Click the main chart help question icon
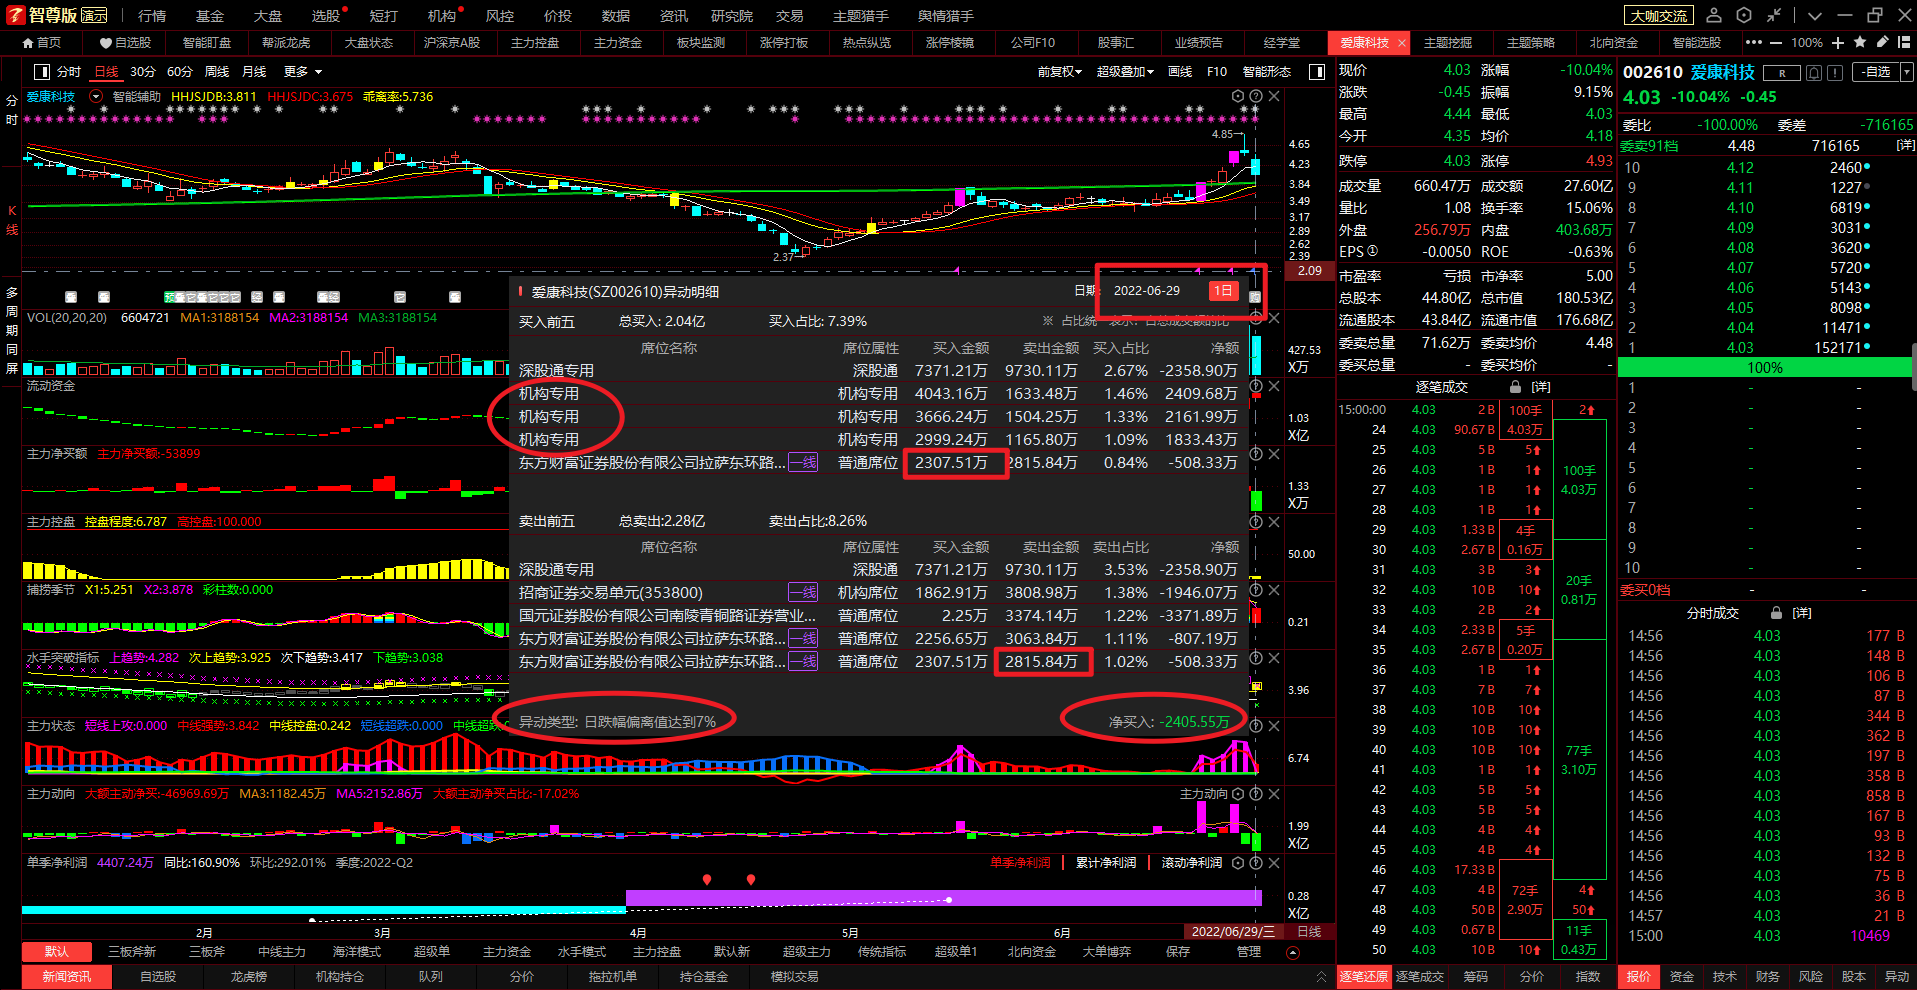1917x990 pixels. 1256,96
